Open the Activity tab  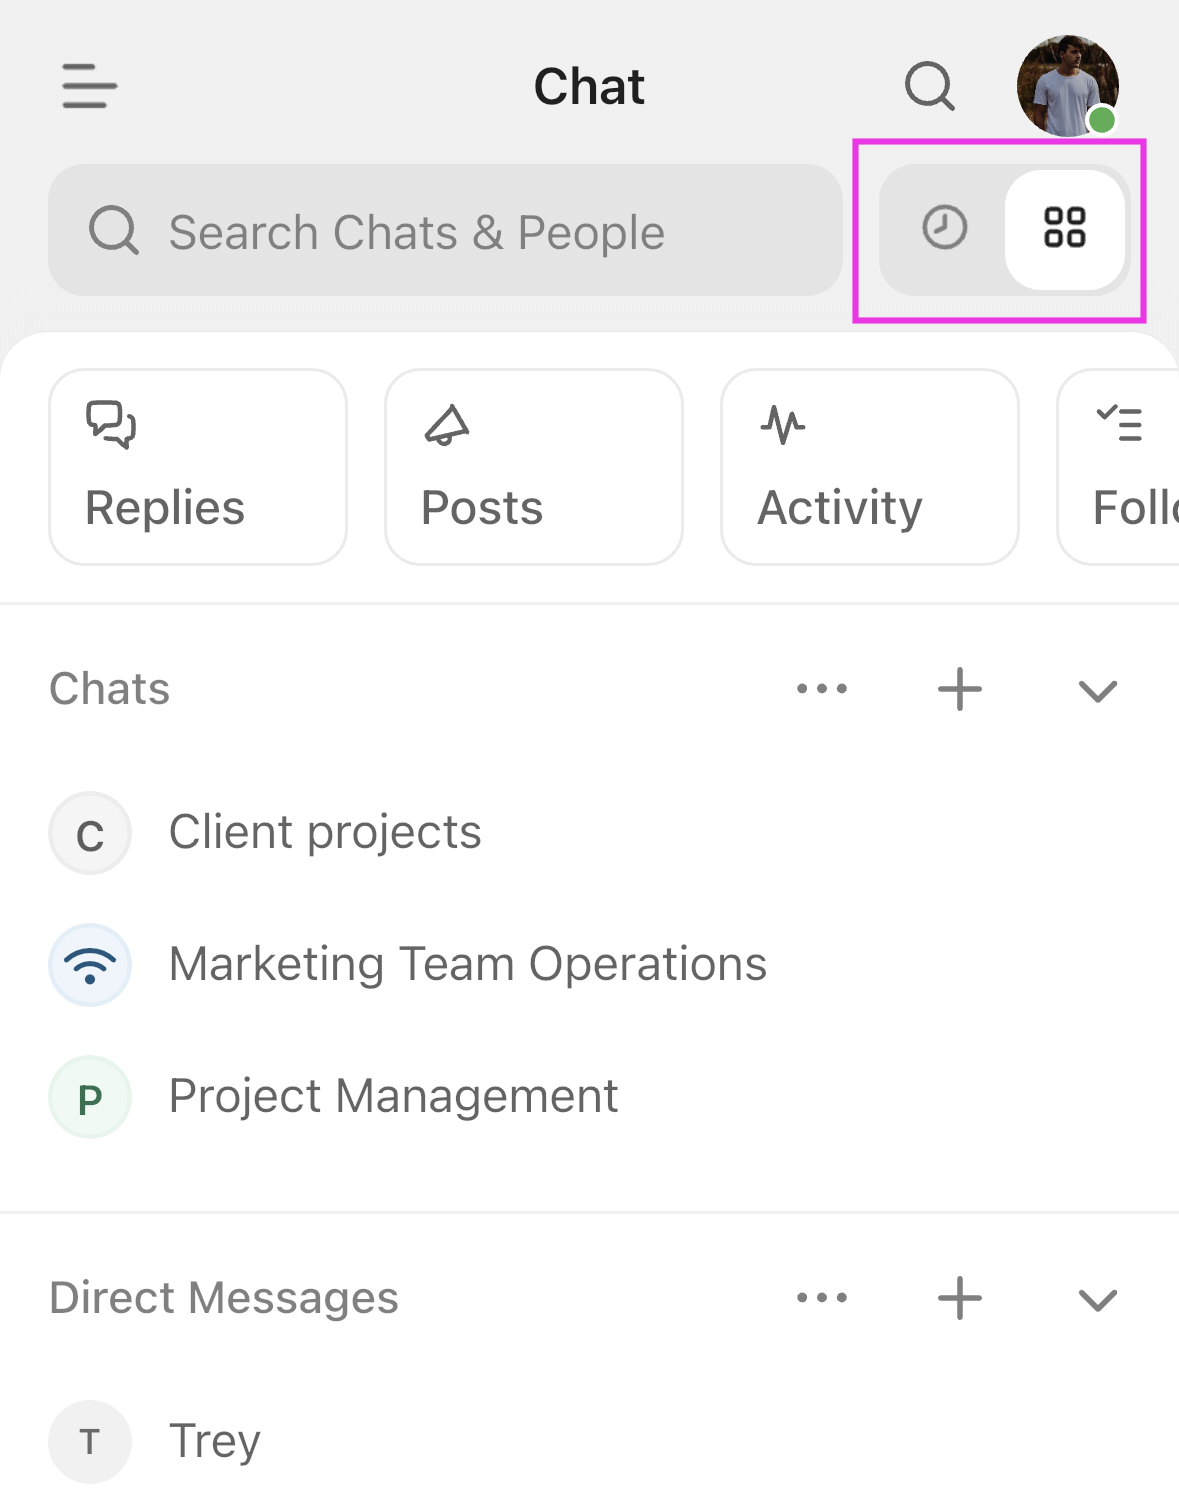869,467
